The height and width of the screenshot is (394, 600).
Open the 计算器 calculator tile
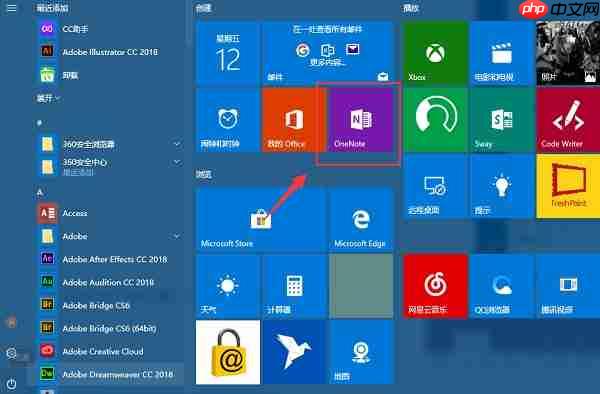(x=294, y=287)
